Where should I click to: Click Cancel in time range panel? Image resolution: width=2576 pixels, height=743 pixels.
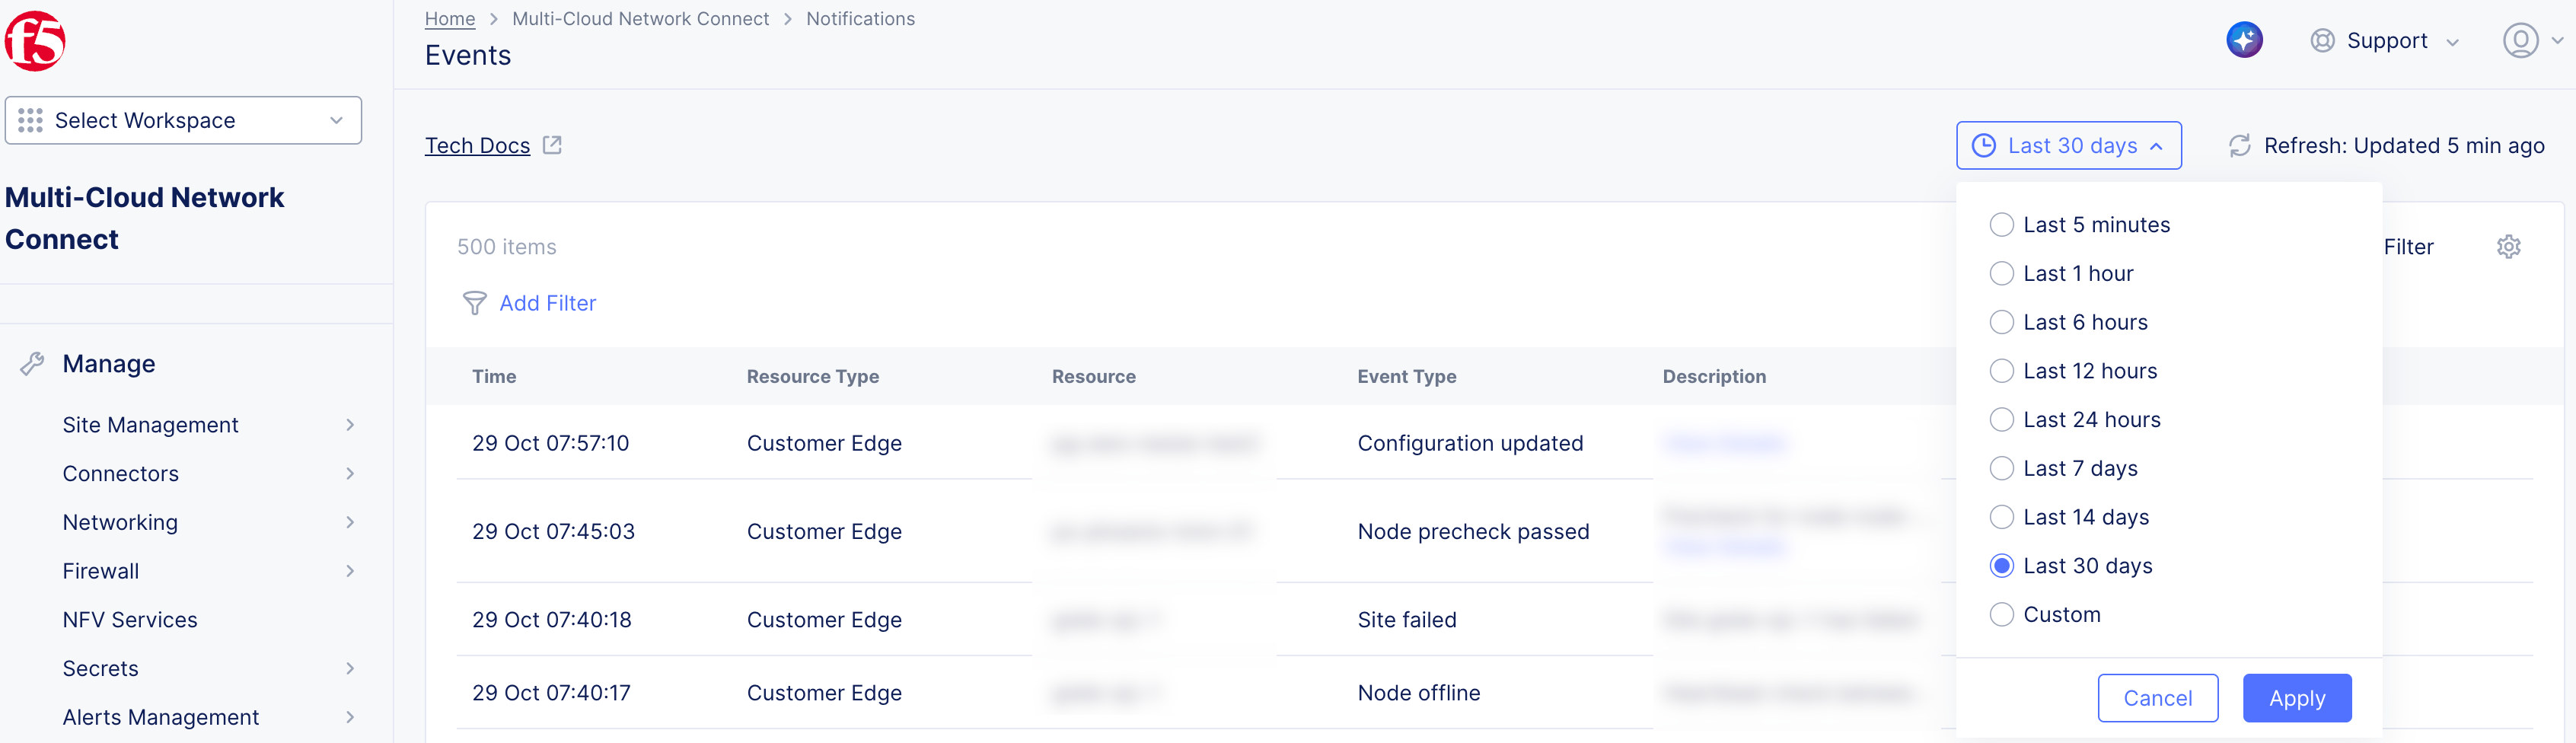point(2157,698)
